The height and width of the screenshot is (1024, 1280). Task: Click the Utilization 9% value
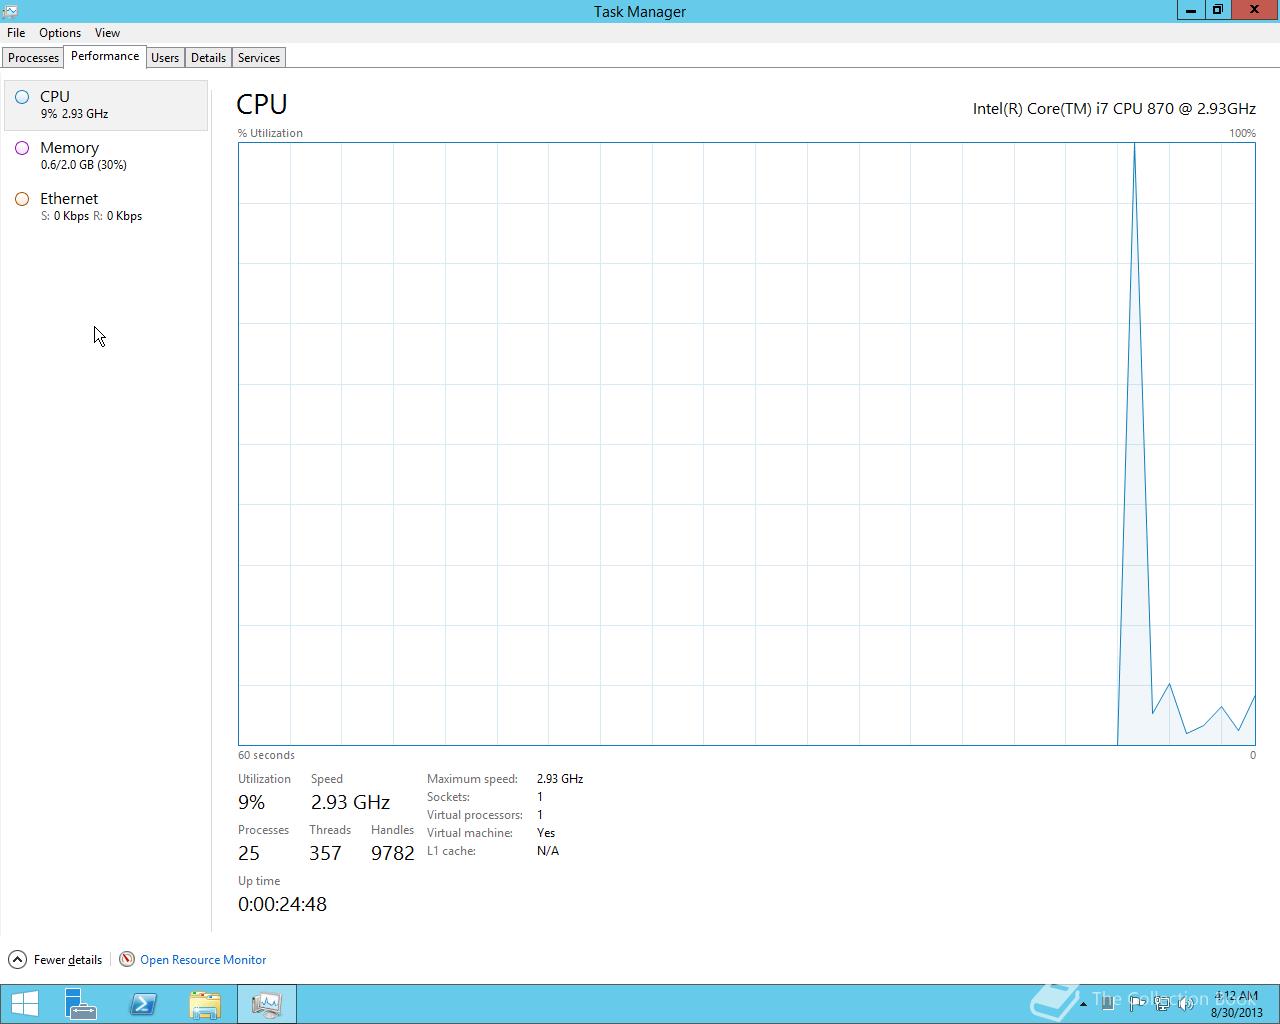(252, 802)
